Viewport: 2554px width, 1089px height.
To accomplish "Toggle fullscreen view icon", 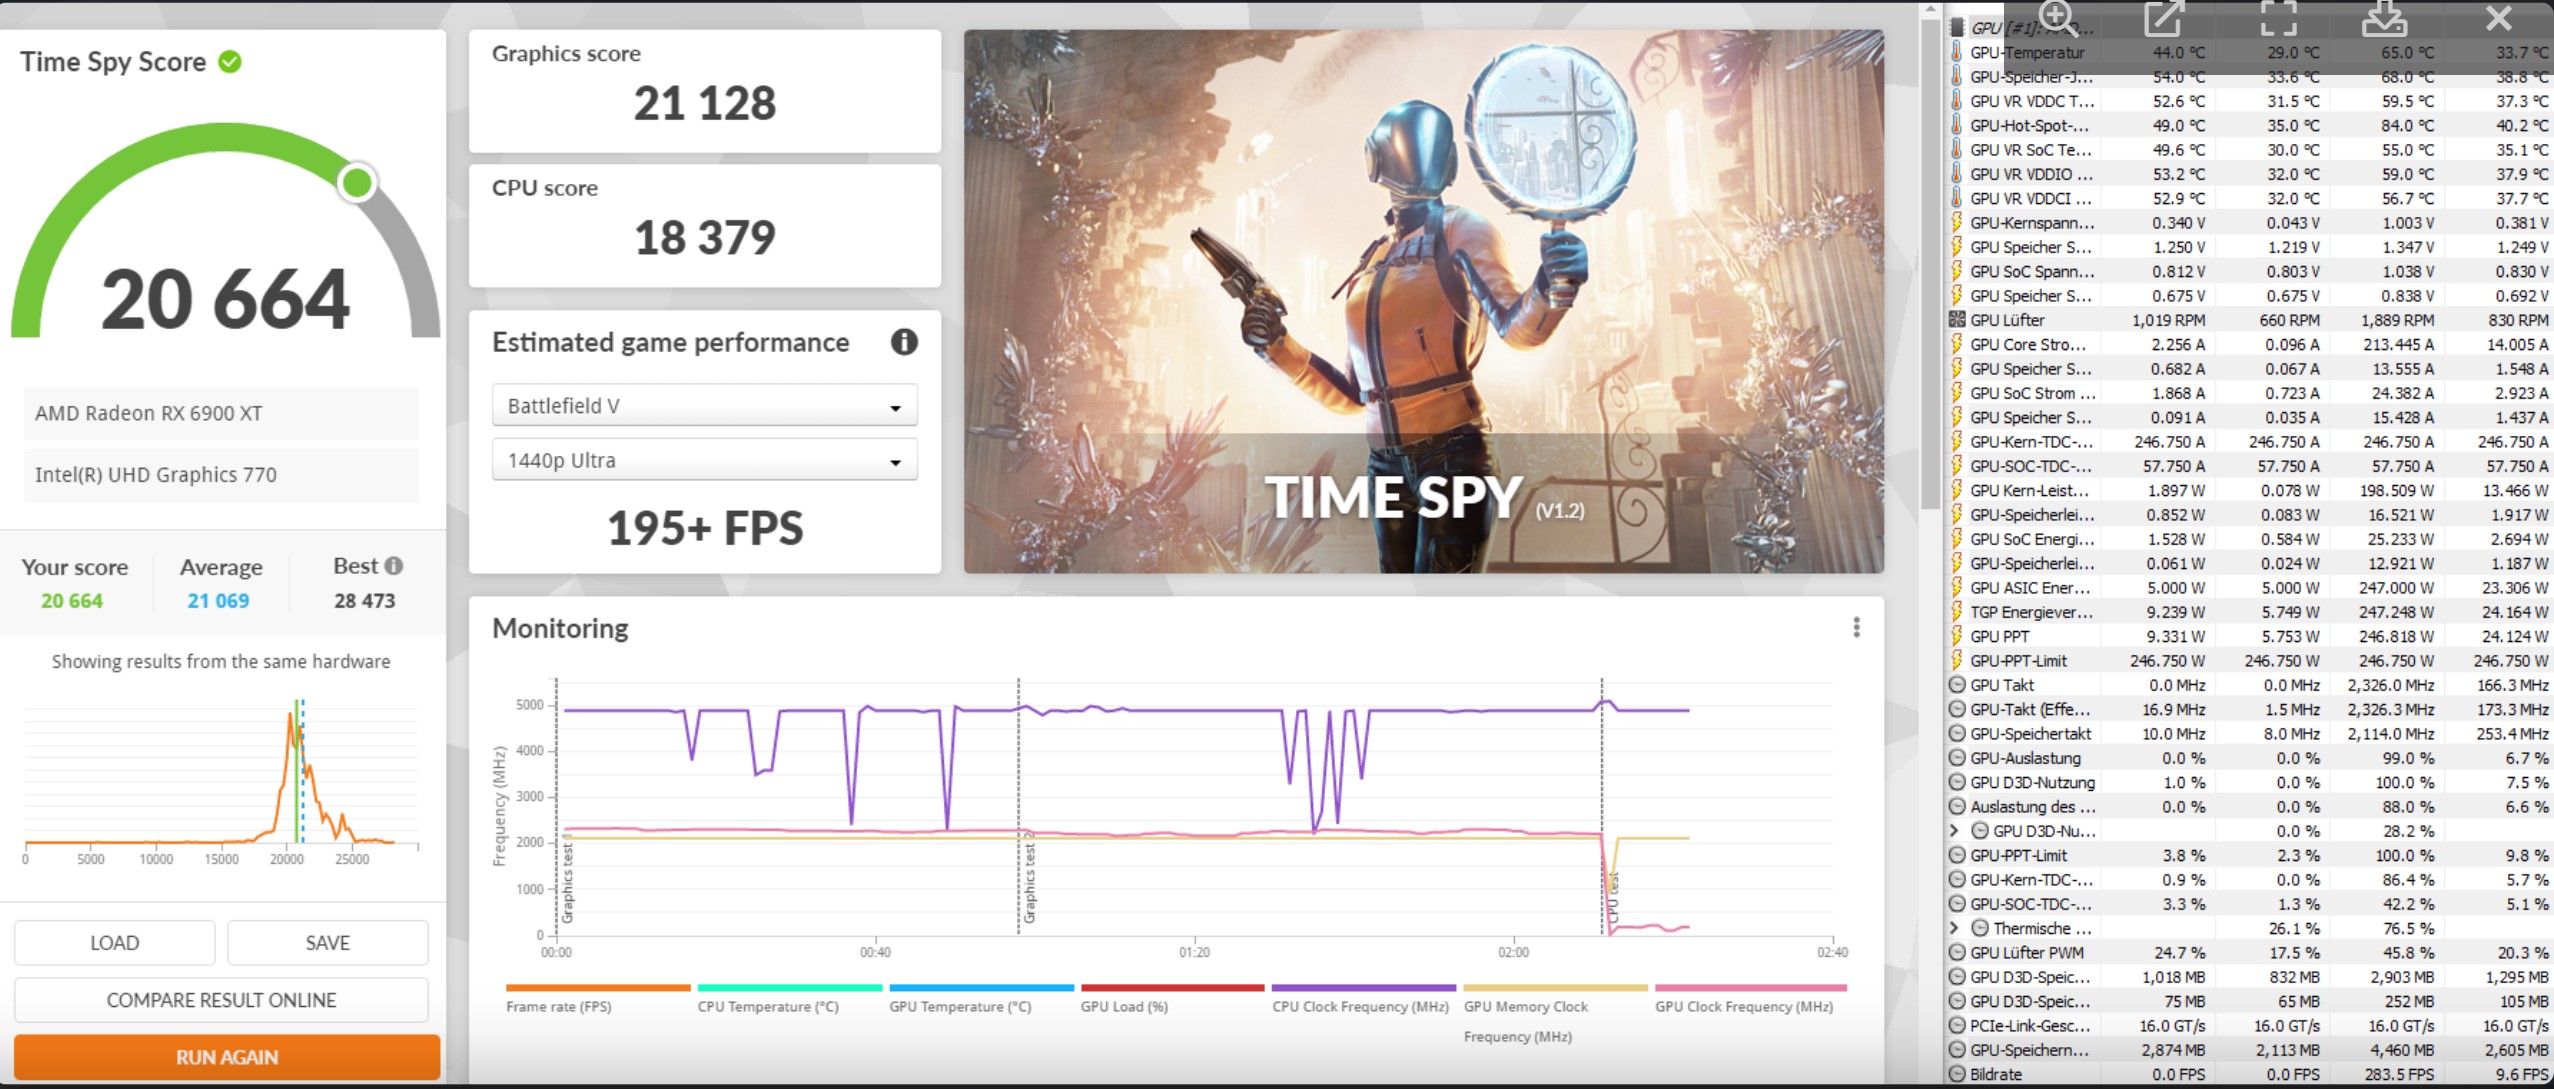I will pos(2278,18).
